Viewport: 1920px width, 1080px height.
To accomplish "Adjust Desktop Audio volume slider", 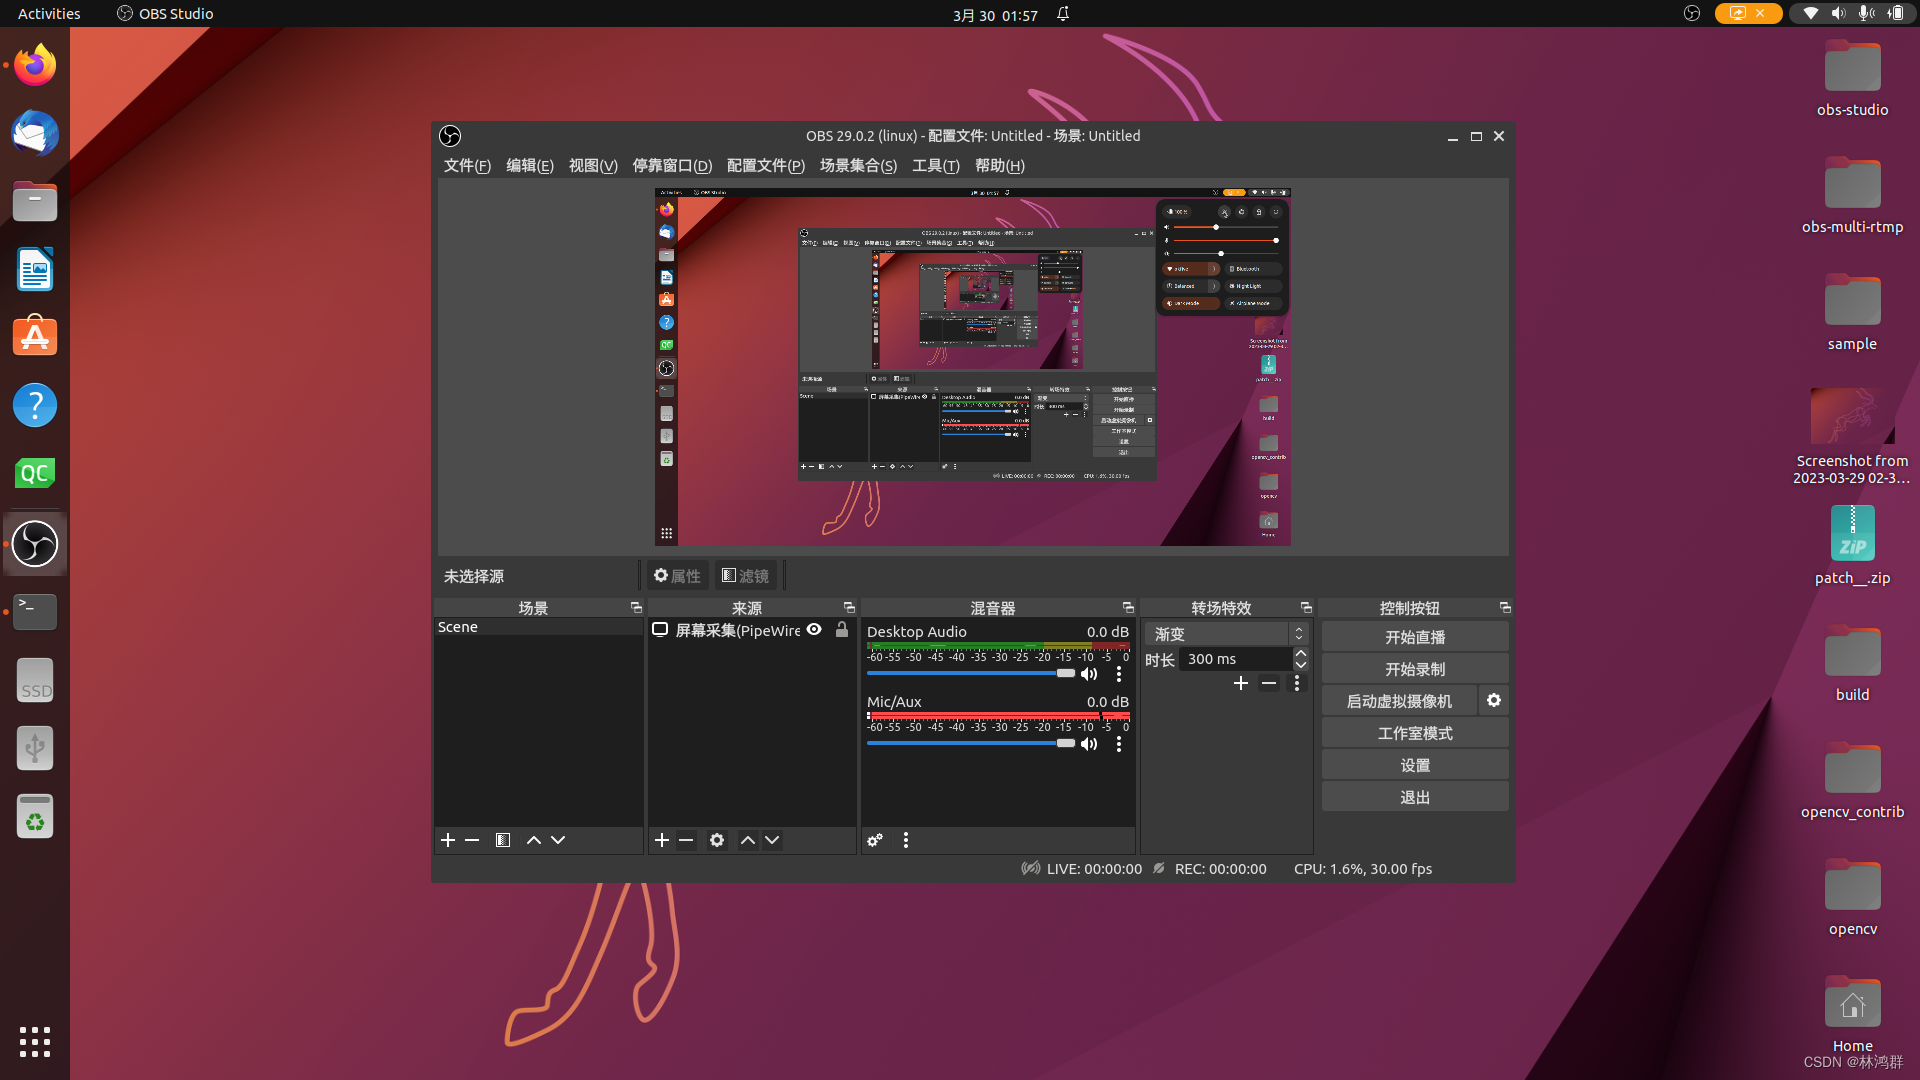I will click(x=970, y=674).
